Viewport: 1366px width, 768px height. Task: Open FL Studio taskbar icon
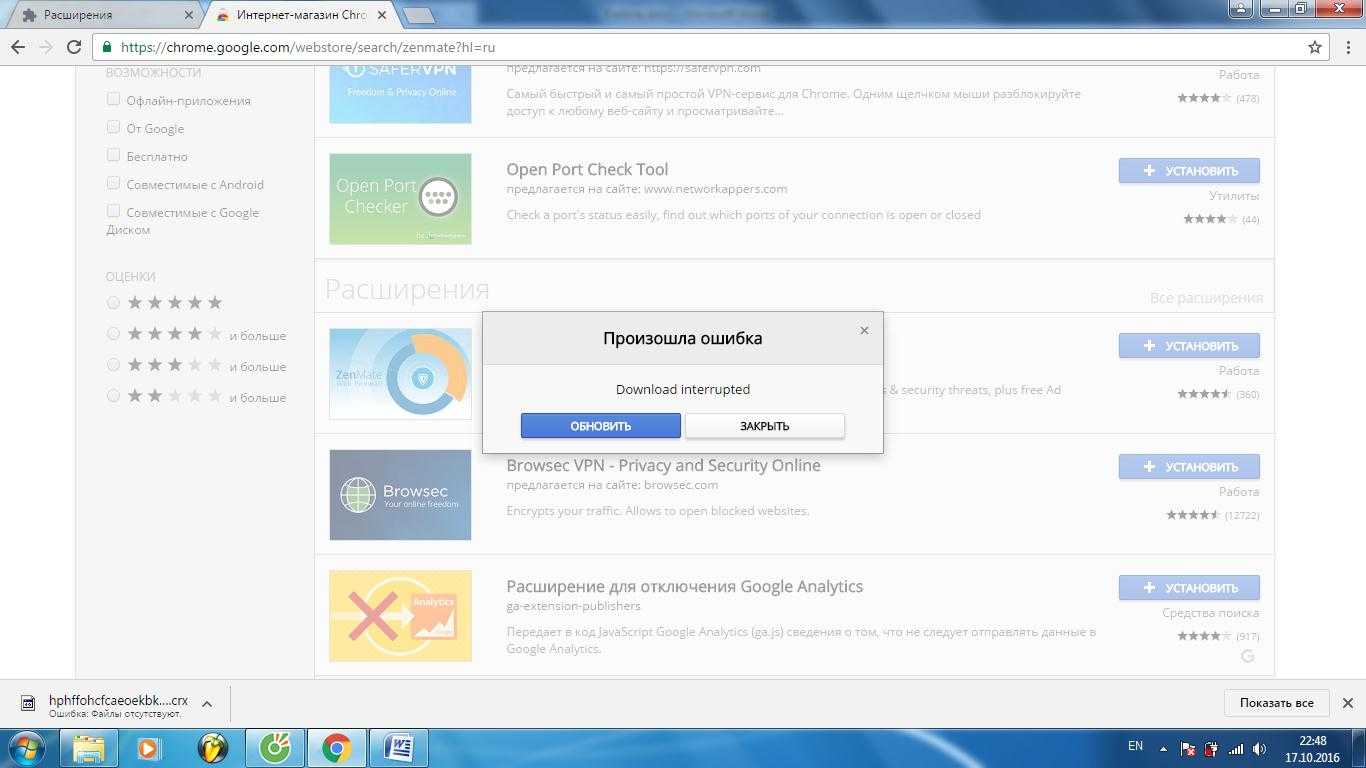point(212,747)
